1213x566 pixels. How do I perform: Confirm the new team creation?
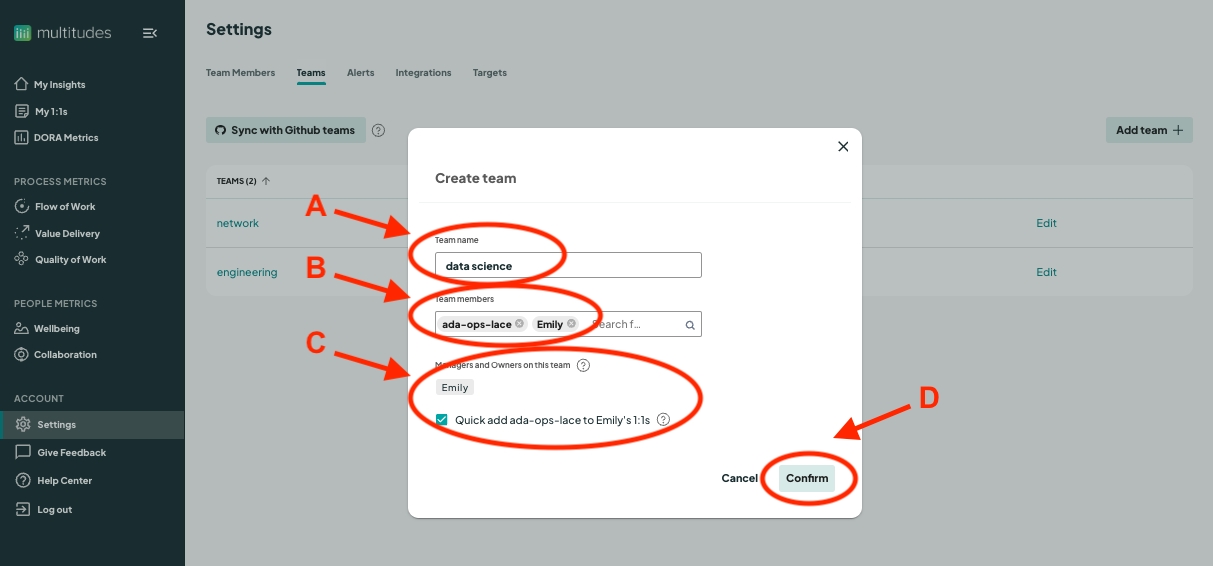point(807,478)
